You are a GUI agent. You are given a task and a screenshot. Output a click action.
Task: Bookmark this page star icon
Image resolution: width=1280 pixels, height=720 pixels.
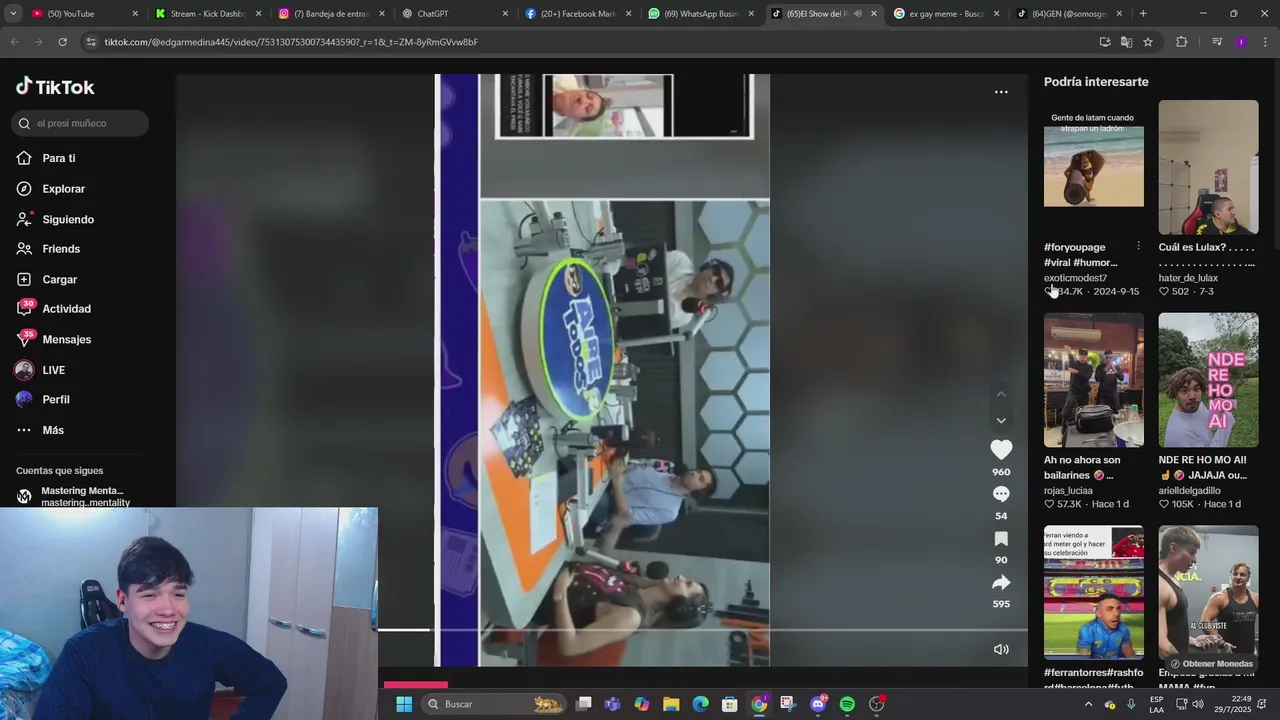point(1148,42)
